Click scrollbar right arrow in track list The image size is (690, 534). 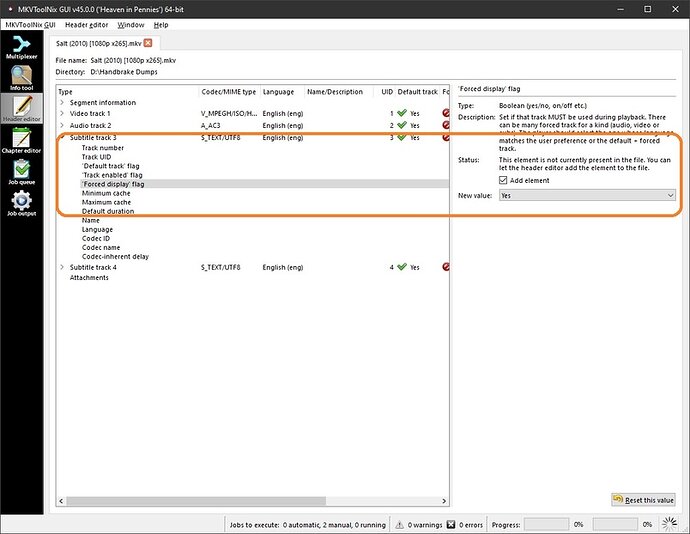tap(444, 501)
